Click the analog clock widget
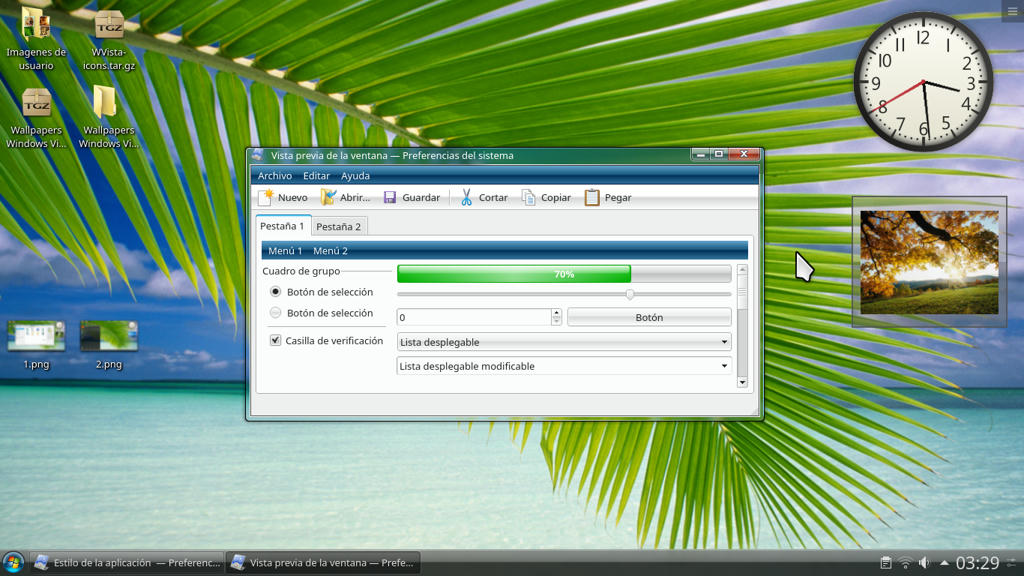The image size is (1024, 576). pos(923,82)
